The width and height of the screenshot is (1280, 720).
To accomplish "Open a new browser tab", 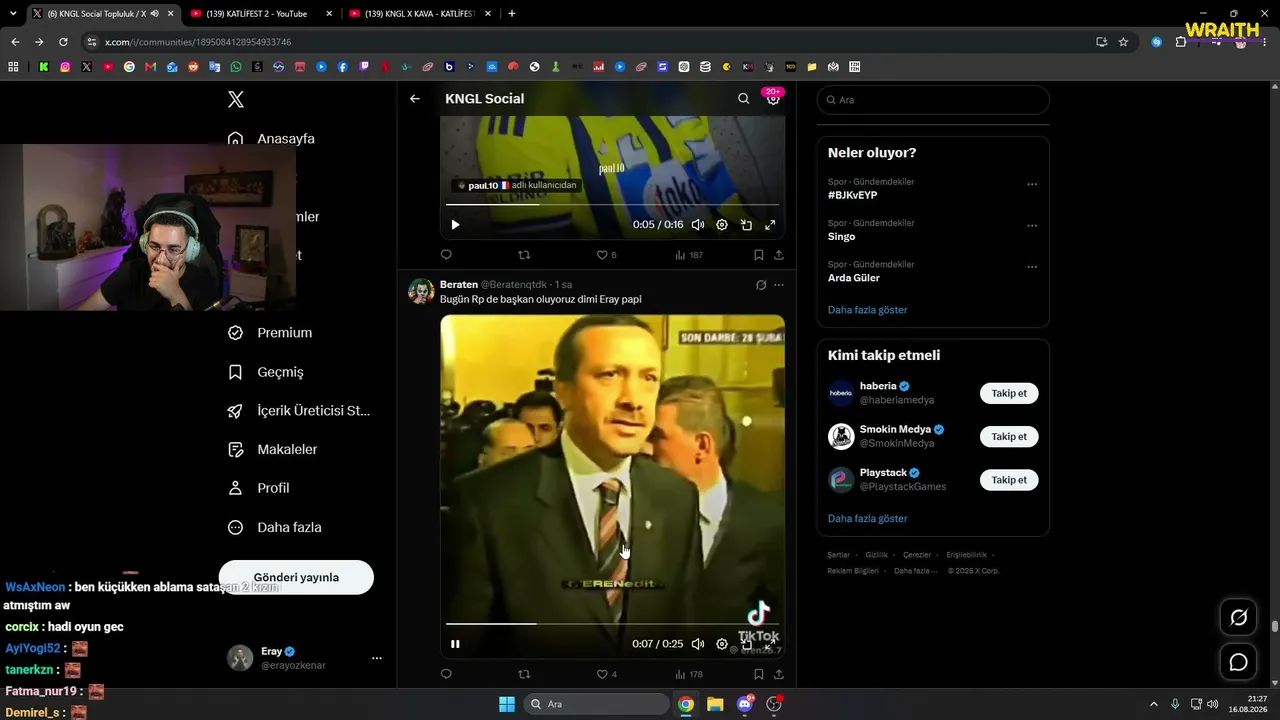I will (512, 14).
